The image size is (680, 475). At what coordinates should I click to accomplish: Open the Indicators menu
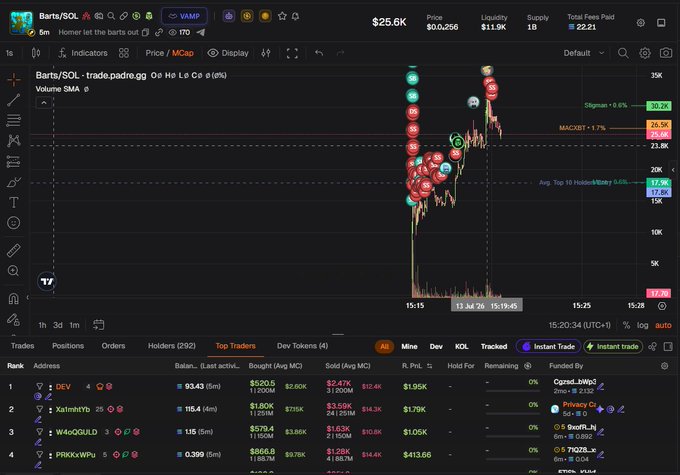click(x=83, y=53)
